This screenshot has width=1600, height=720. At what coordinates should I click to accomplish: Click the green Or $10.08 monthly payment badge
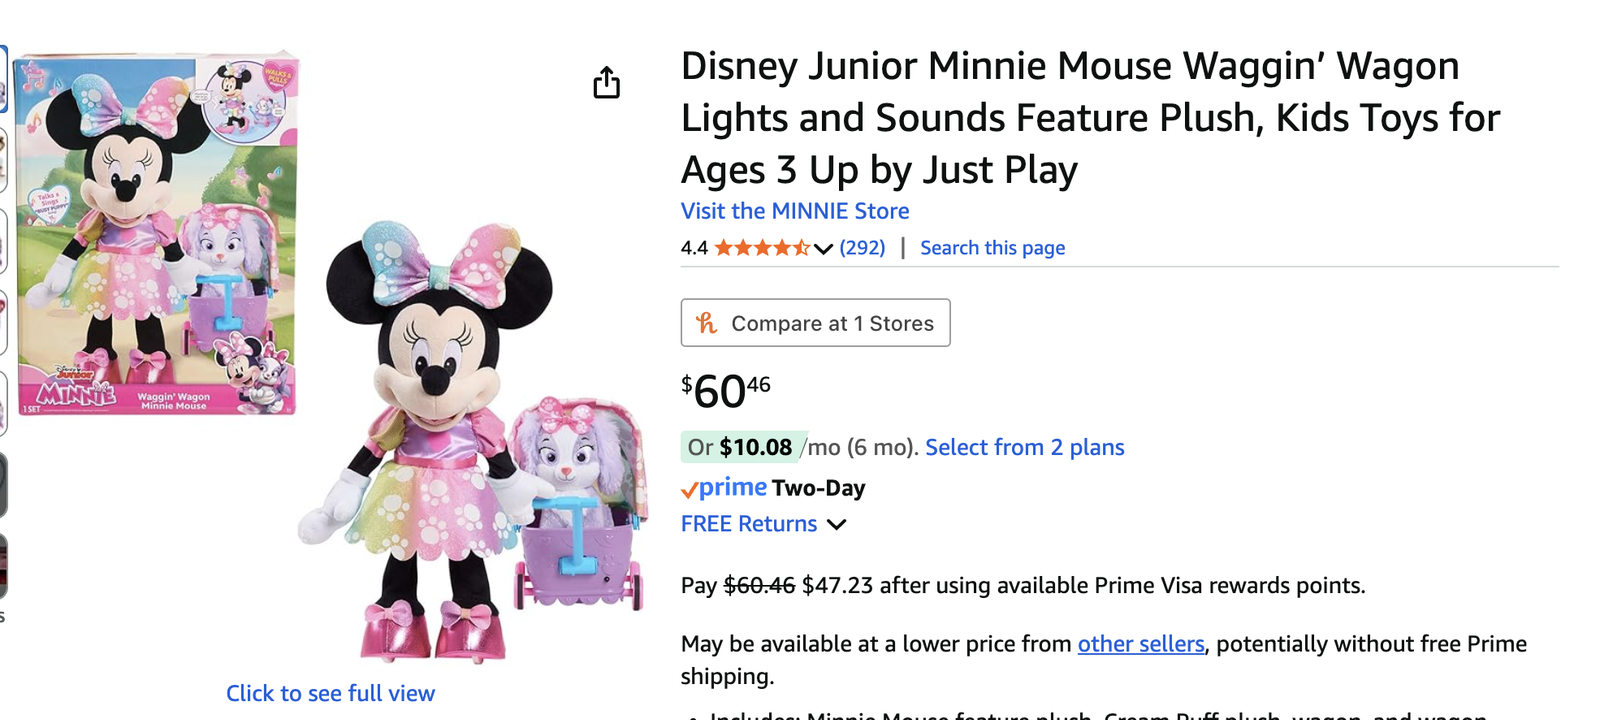tap(740, 447)
